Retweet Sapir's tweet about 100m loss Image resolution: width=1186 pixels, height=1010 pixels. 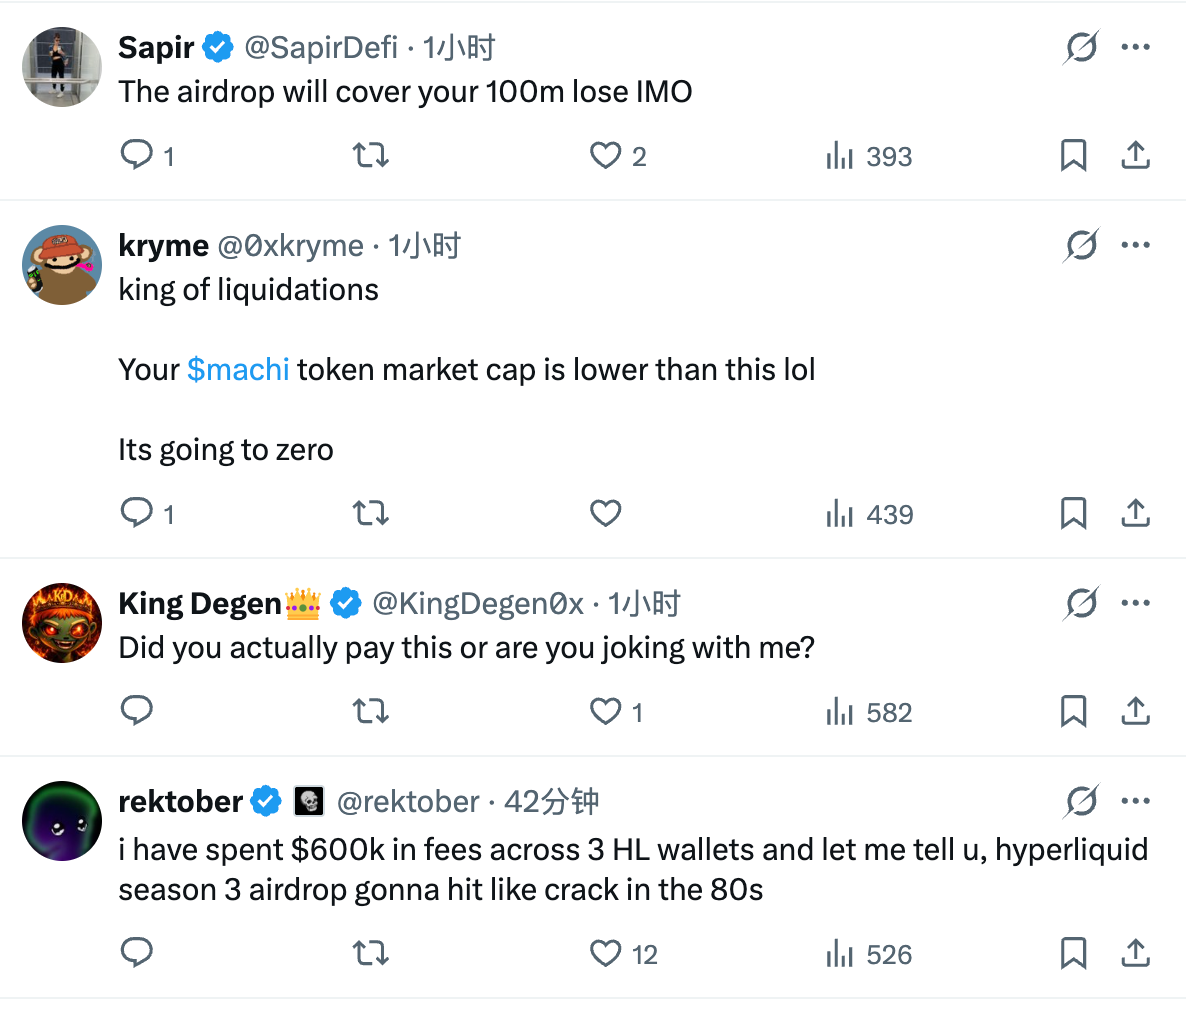tap(371, 155)
